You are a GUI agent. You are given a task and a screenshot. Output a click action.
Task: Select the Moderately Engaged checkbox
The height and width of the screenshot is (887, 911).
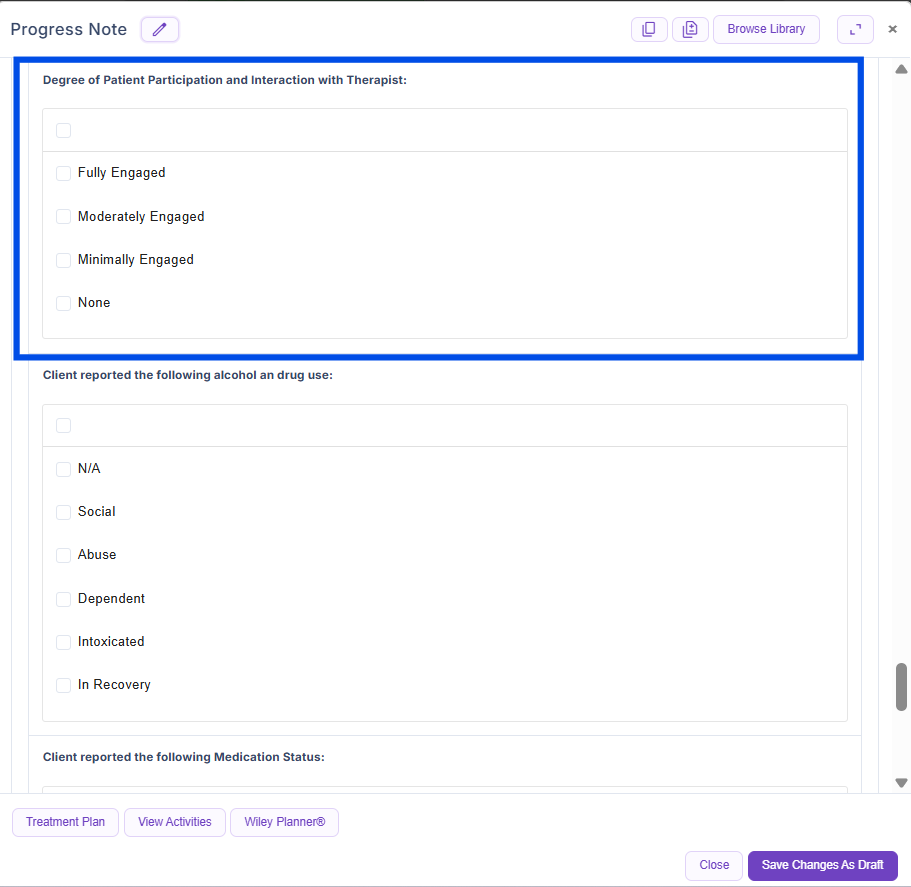[x=64, y=217]
